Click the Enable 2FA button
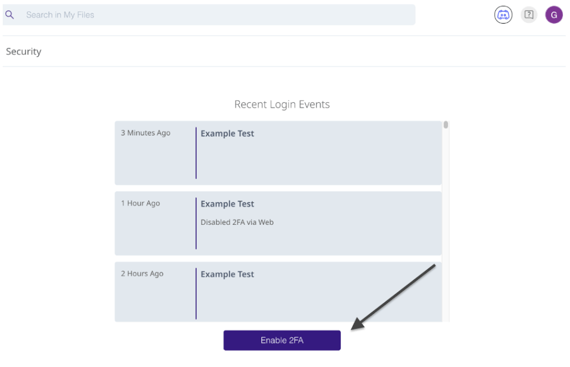Viewport: 570px width, 367px height. (282, 340)
